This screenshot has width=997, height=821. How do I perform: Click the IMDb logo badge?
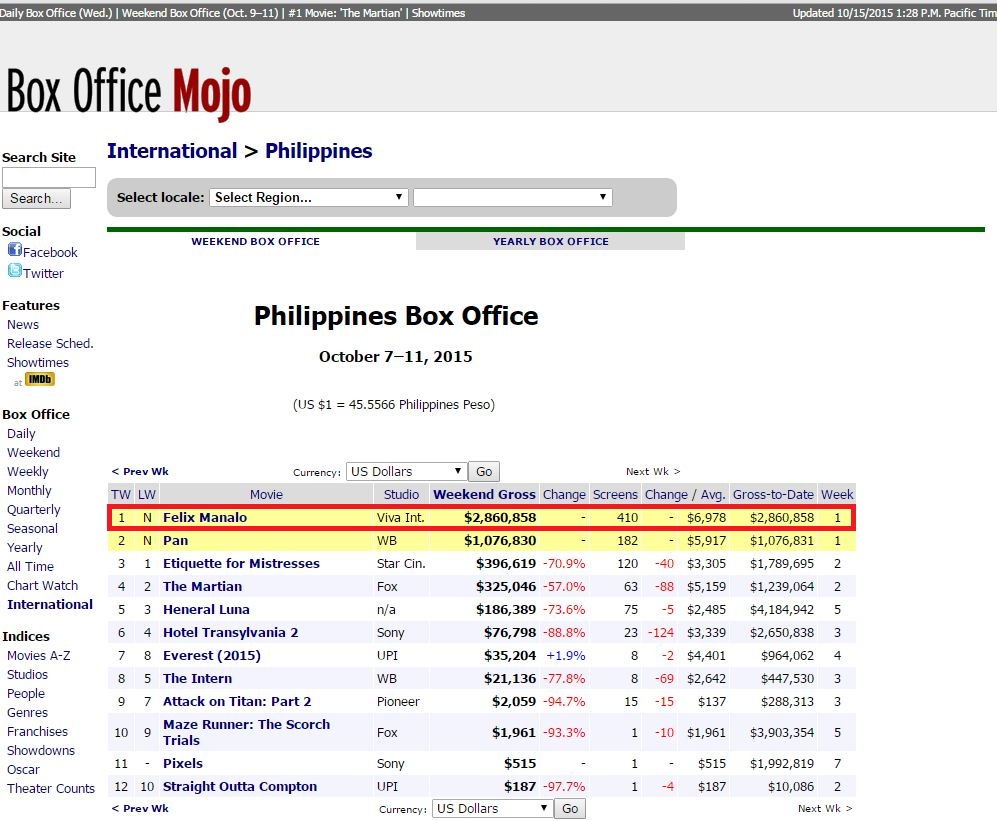40,380
